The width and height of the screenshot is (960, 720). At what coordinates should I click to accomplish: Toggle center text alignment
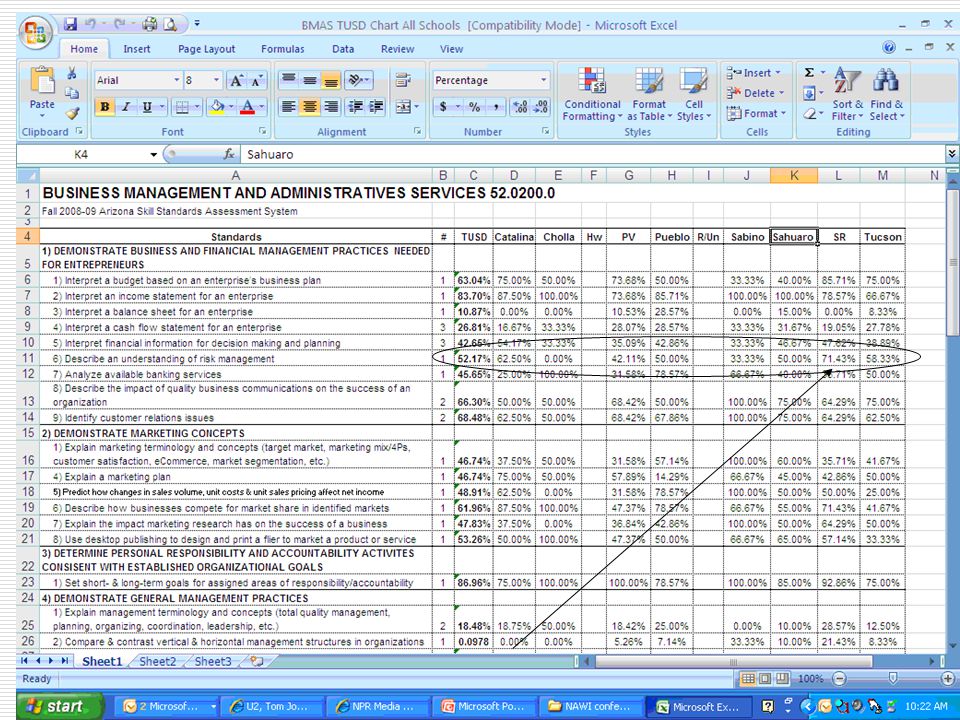pyautogui.click(x=310, y=107)
